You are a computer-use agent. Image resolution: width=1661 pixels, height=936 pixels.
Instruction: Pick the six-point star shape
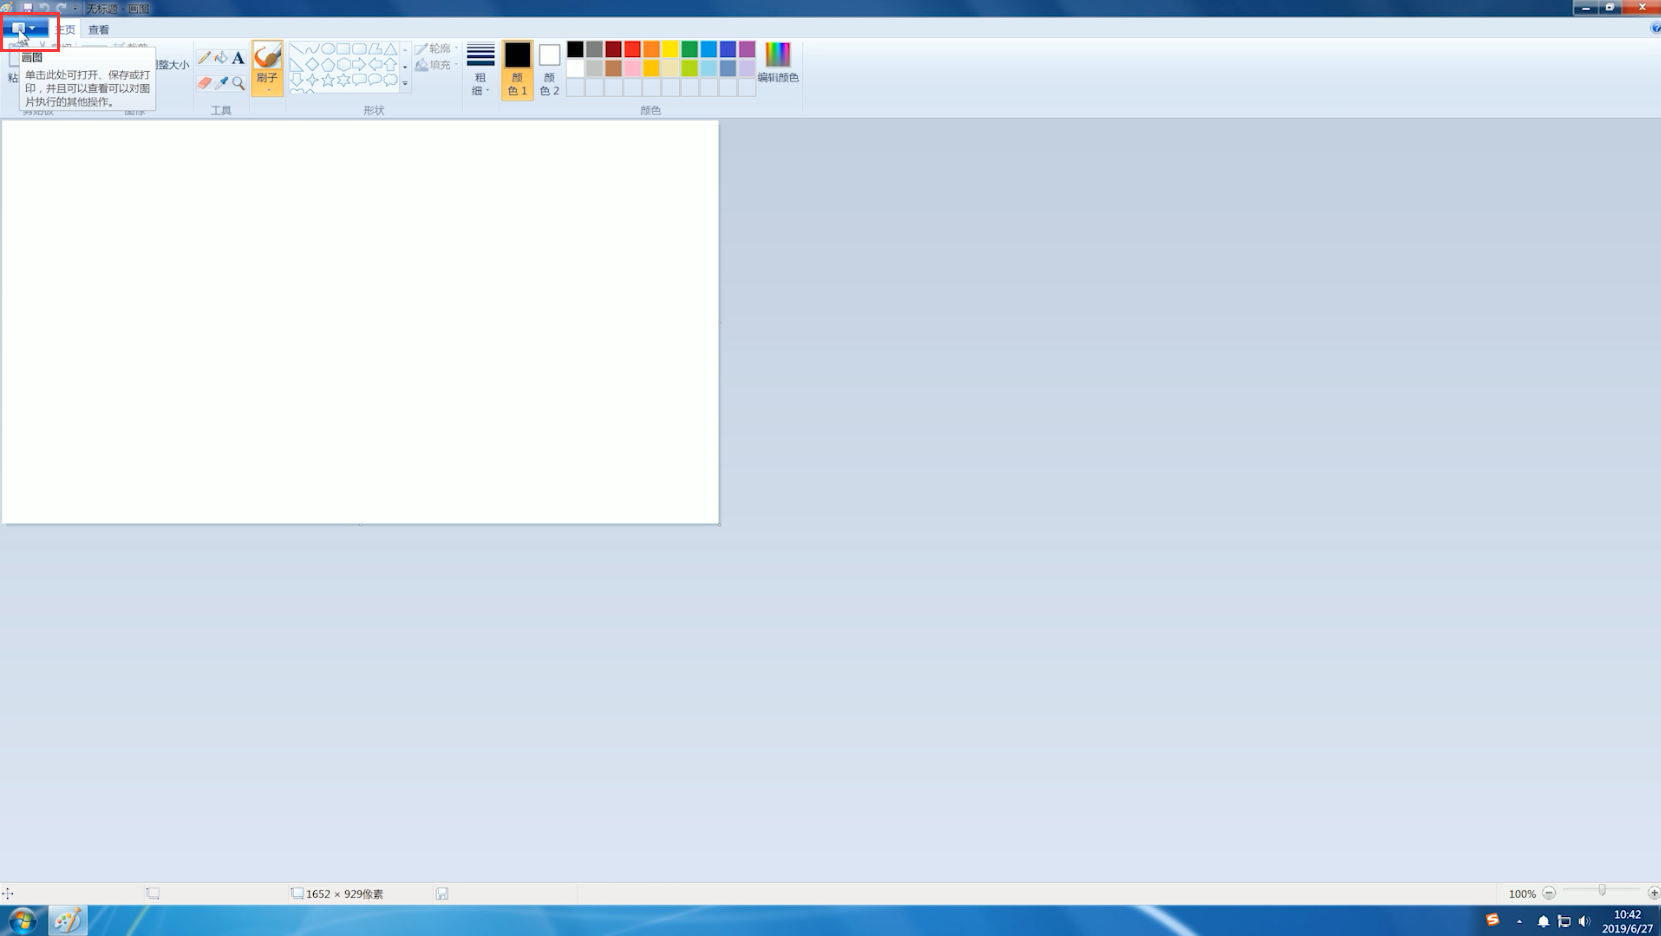pos(343,80)
